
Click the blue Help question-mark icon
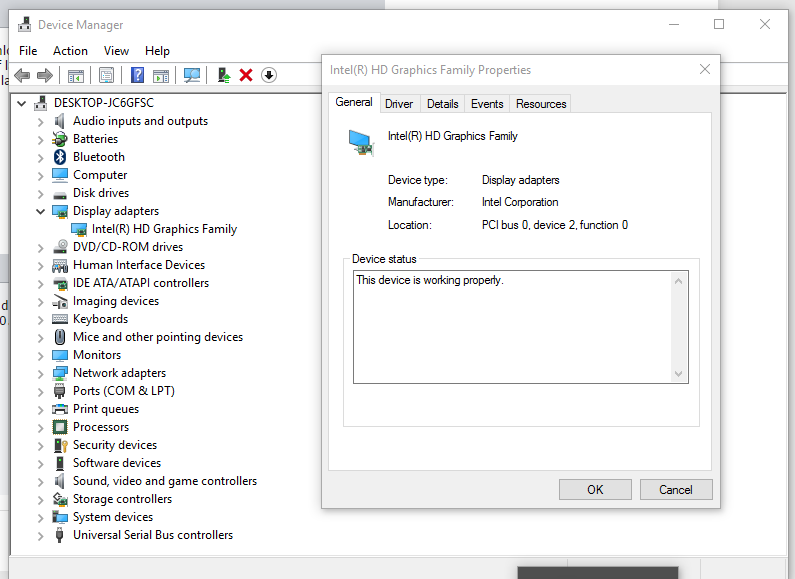pyautogui.click(x=137, y=75)
